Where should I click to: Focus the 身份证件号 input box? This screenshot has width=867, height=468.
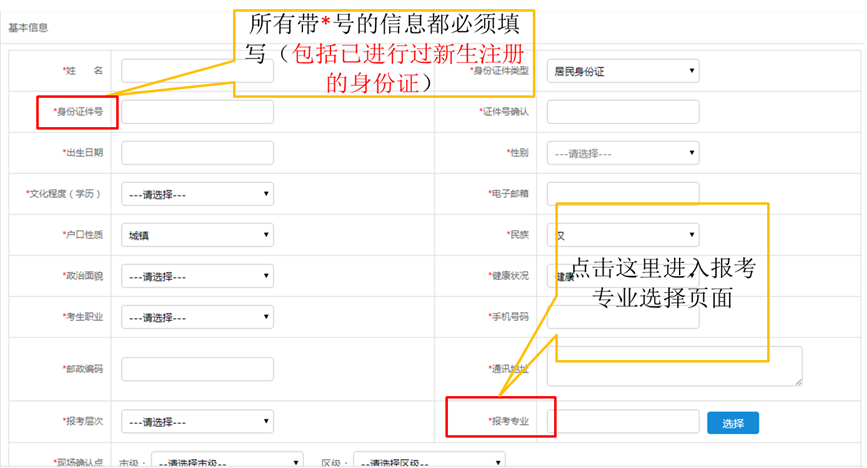pos(197,112)
